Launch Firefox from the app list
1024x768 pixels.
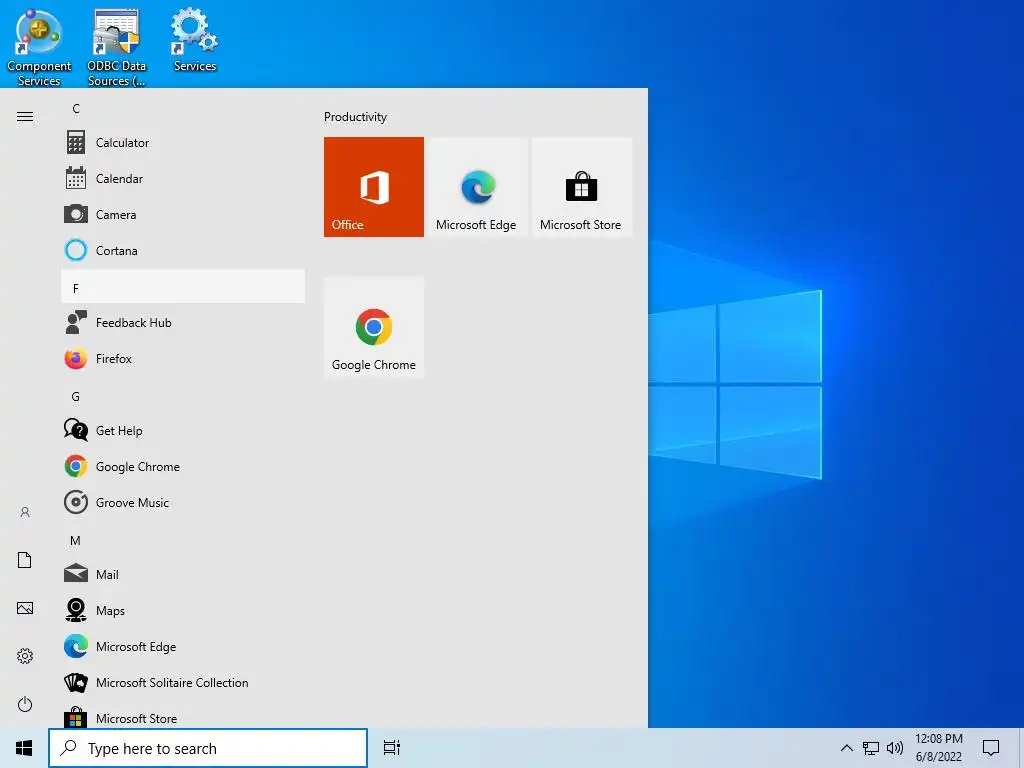coord(183,359)
